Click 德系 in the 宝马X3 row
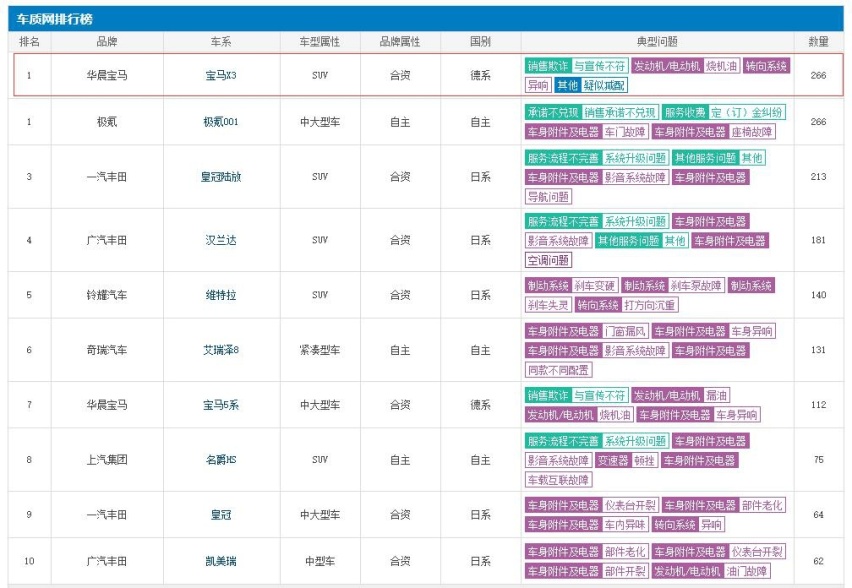 pyautogui.click(x=480, y=76)
